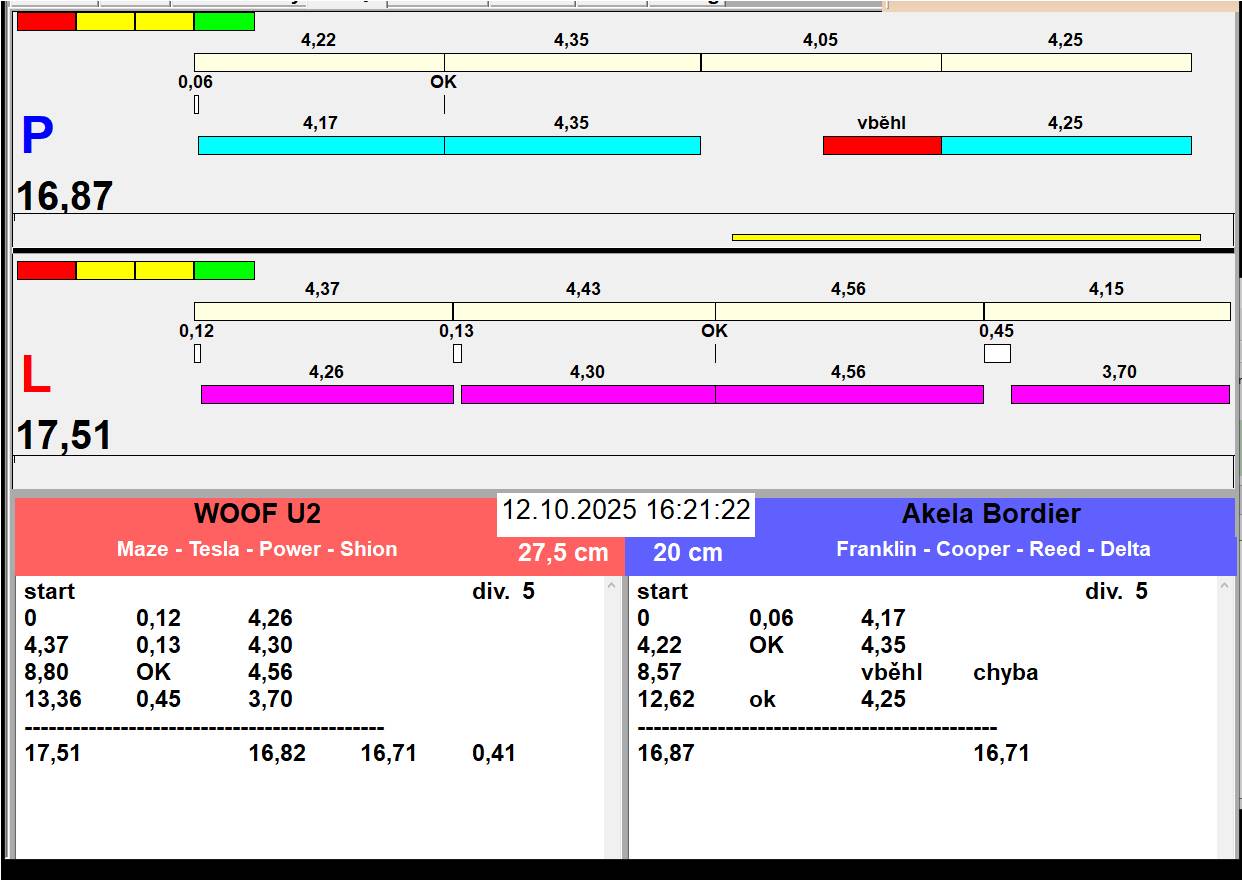Click the large 17,51 lane L total time
1242x880 pixels.
(65, 436)
